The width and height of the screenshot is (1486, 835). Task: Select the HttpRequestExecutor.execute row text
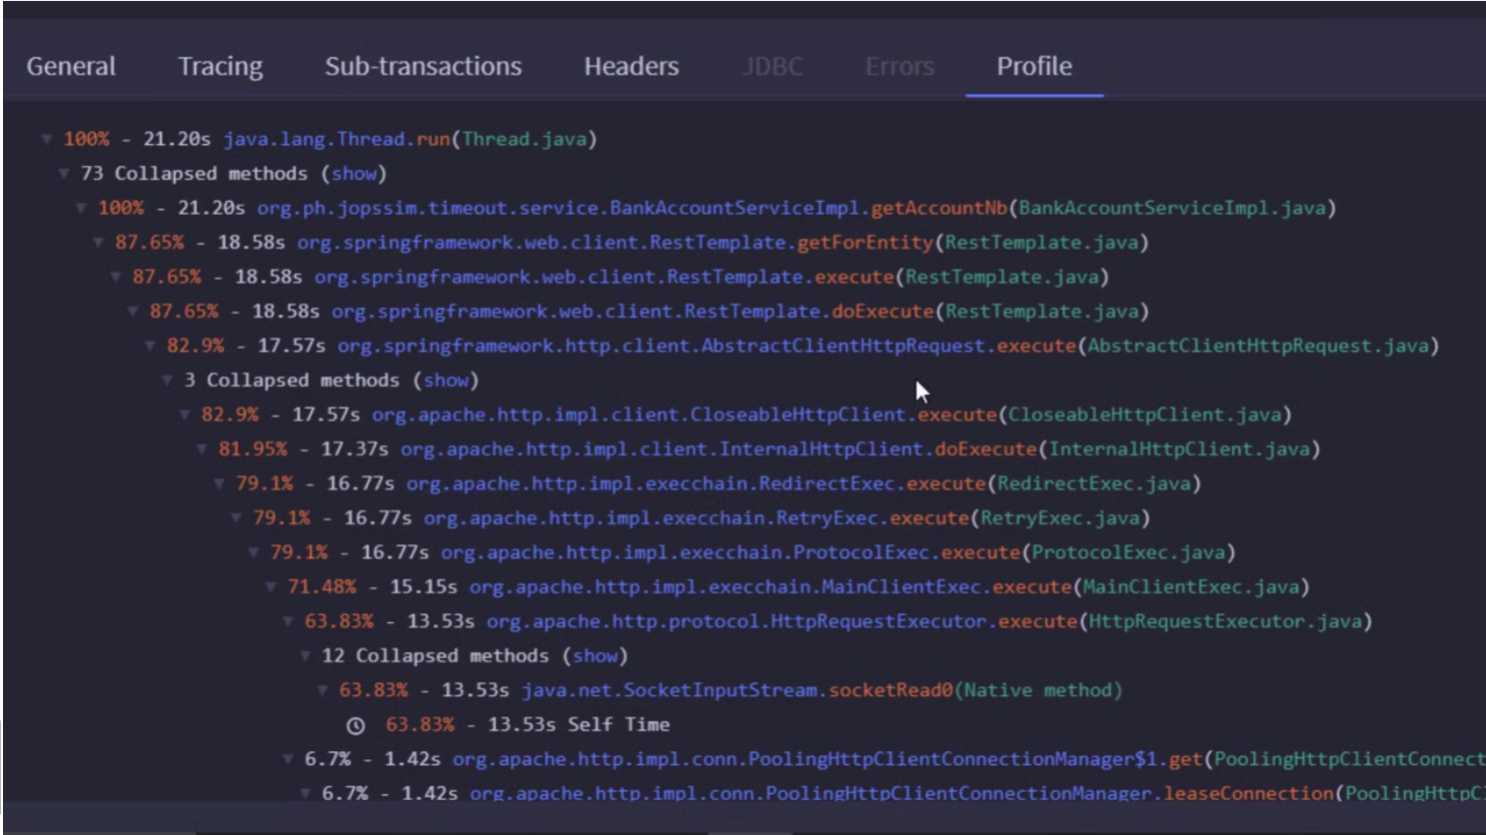click(838, 622)
